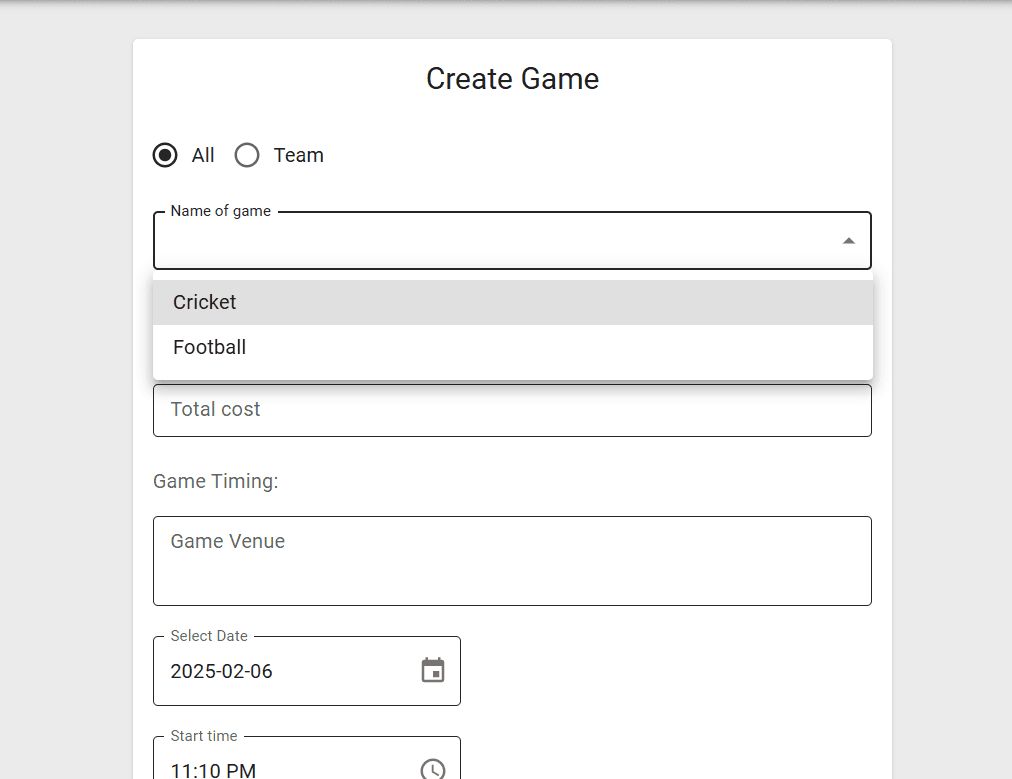The width and height of the screenshot is (1012, 779).
Task: Click the Team label text
Action: [297, 155]
